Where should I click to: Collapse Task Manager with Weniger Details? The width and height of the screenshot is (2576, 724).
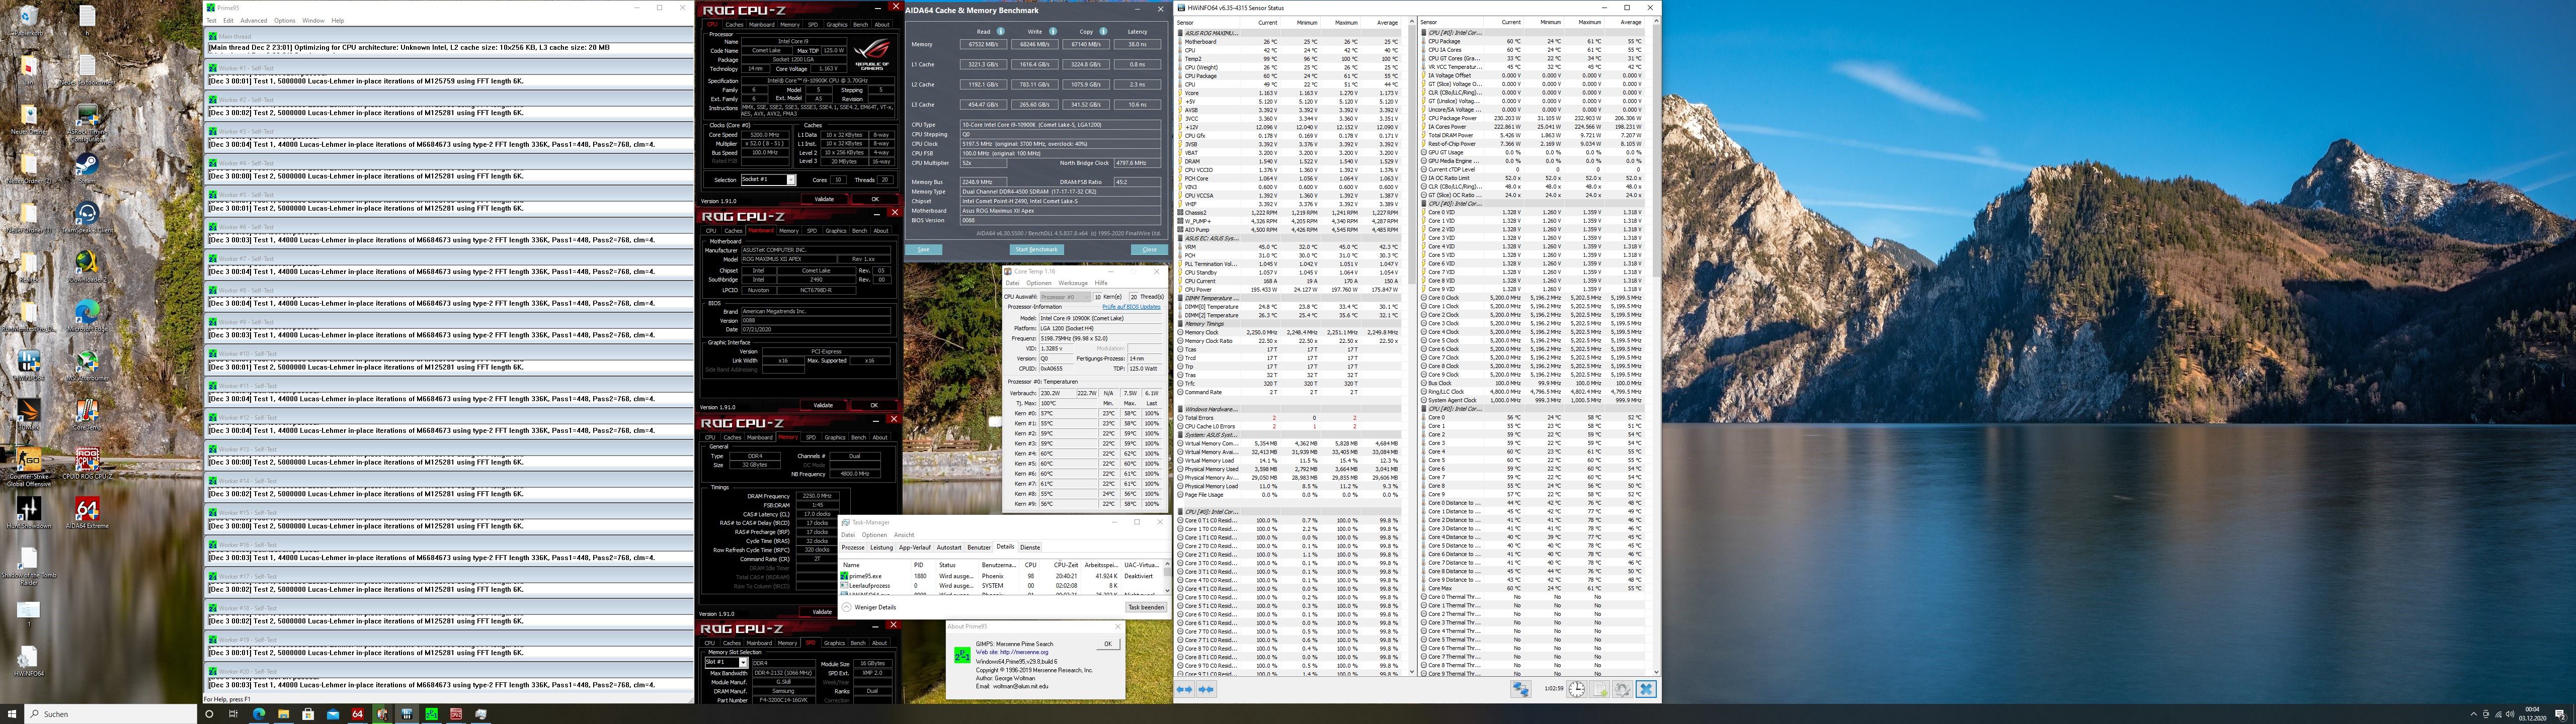pyautogui.click(x=870, y=607)
